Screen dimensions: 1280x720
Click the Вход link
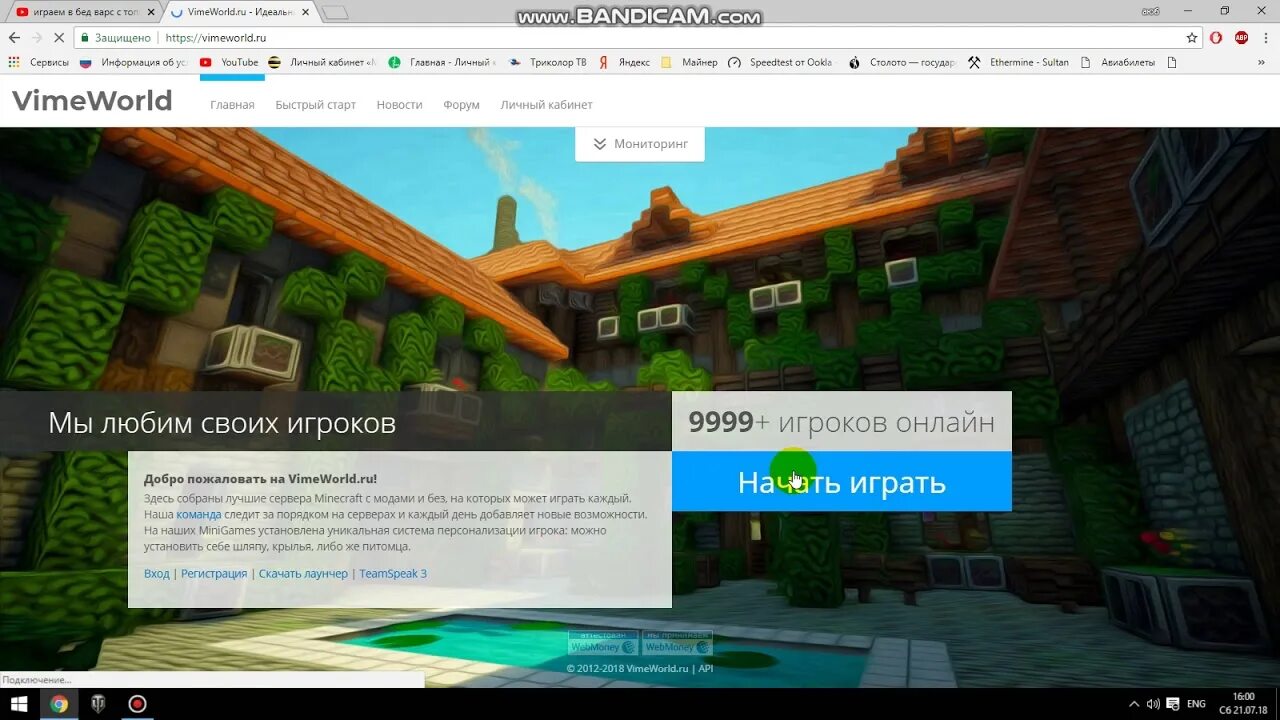click(156, 573)
